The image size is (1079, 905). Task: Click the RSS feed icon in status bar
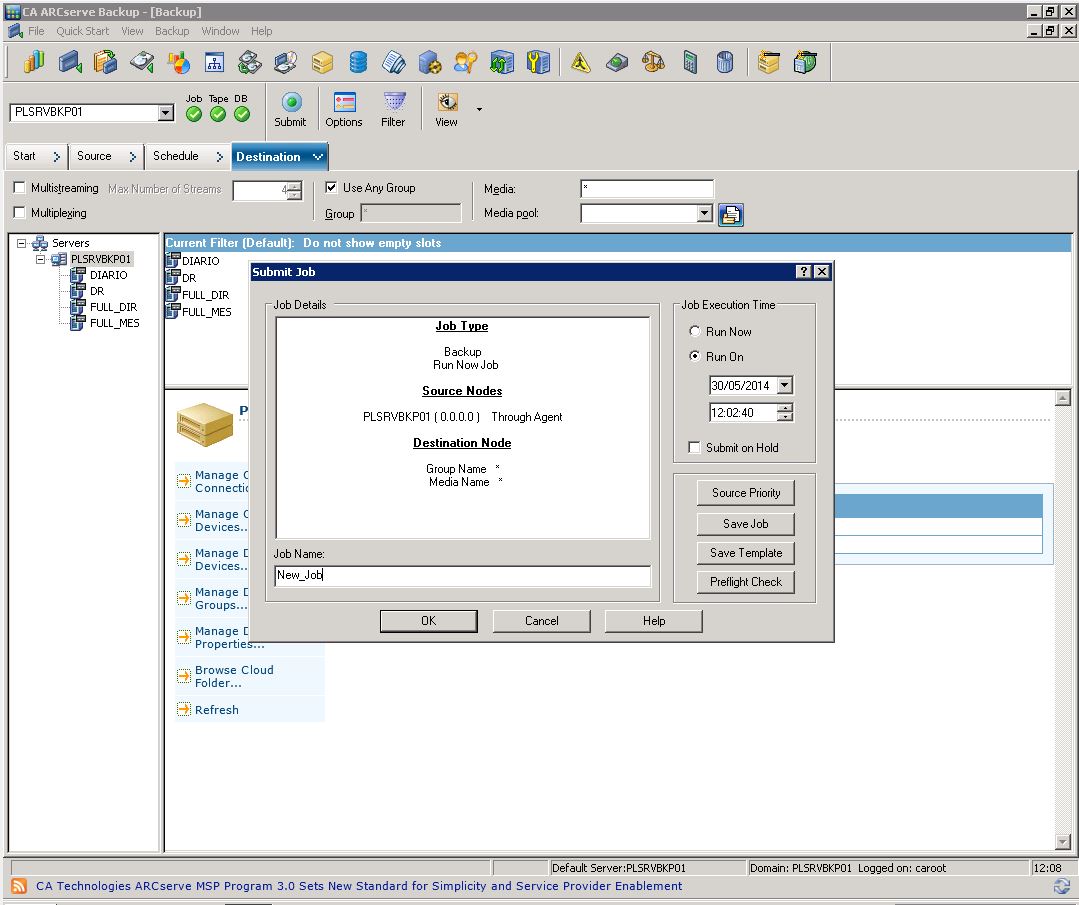tap(19, 886)
